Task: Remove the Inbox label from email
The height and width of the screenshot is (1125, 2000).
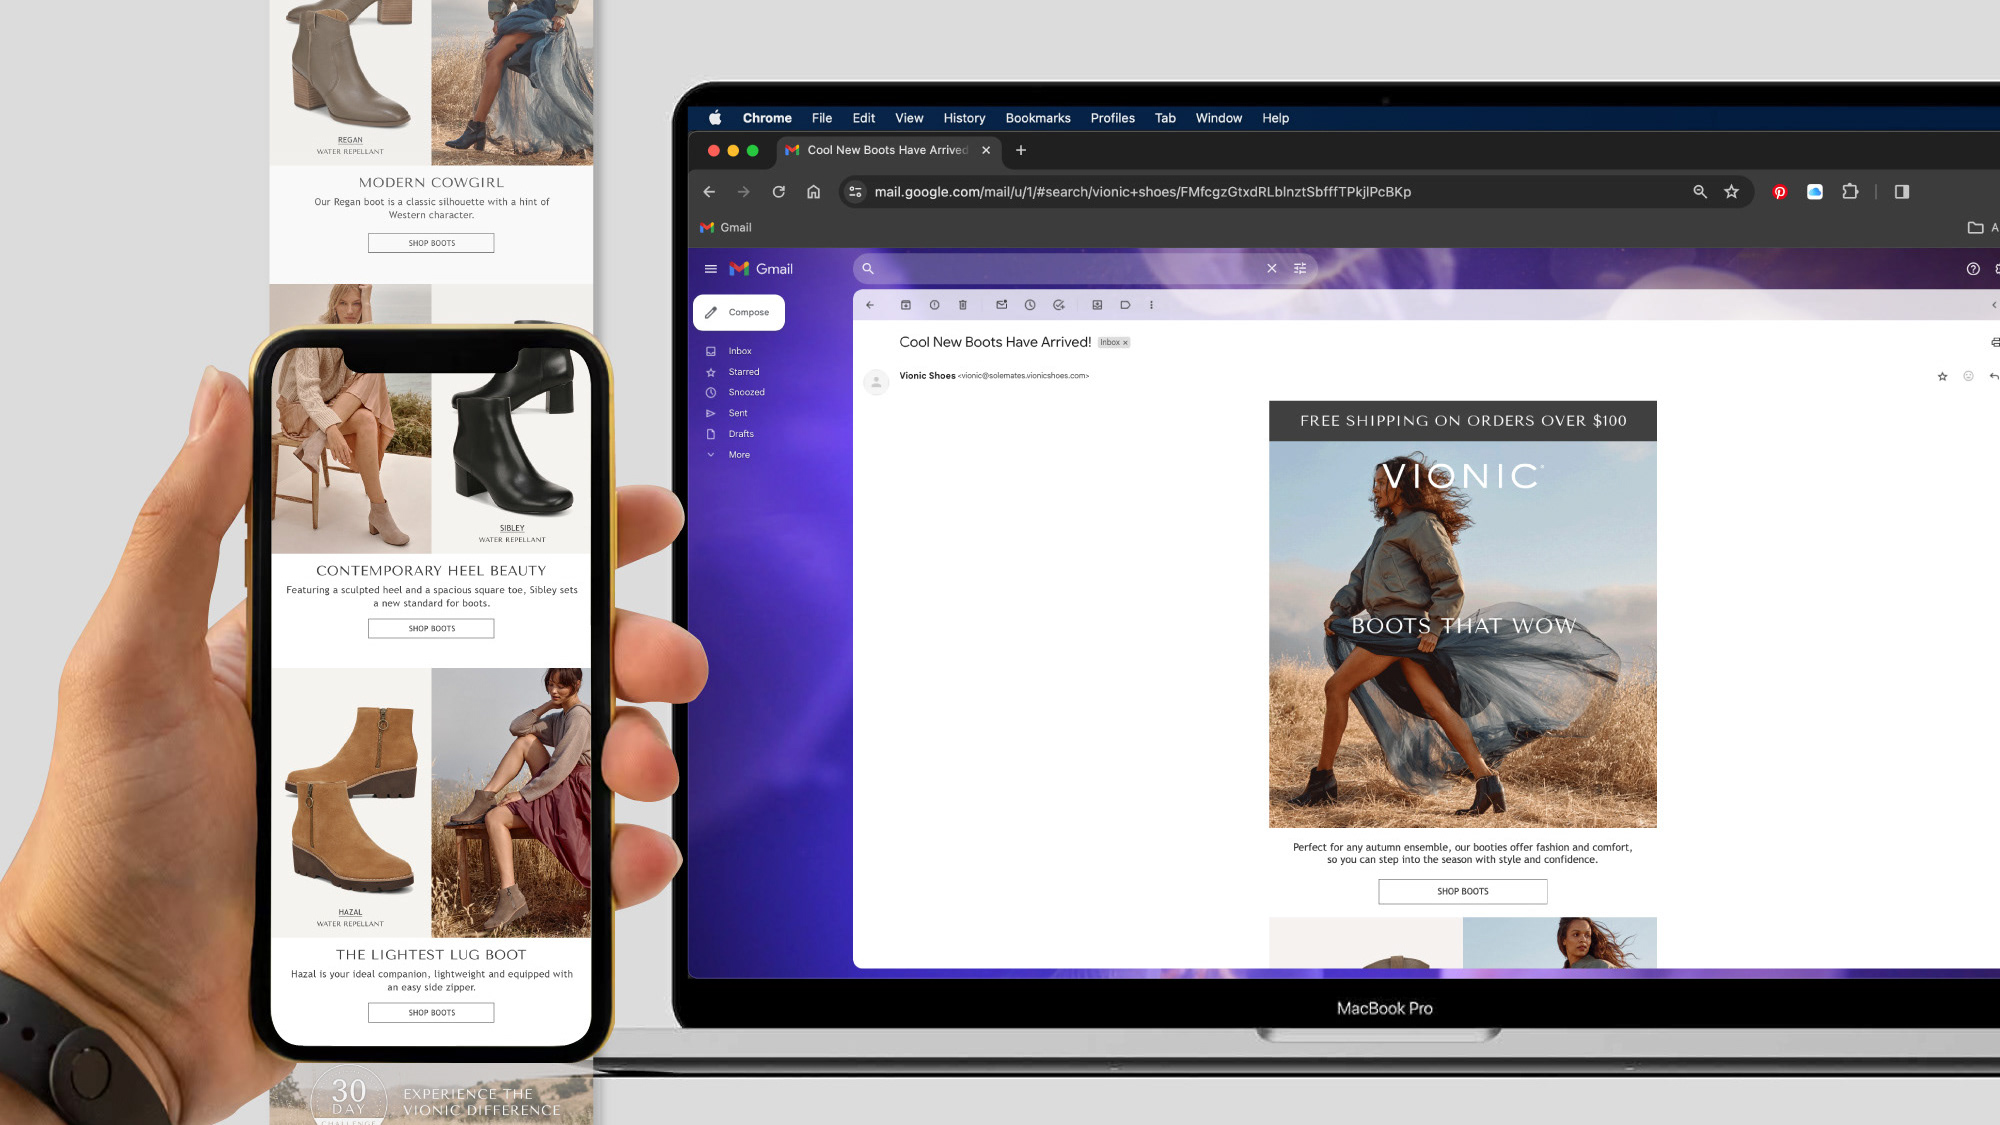Action: (x=1125, y=343)
